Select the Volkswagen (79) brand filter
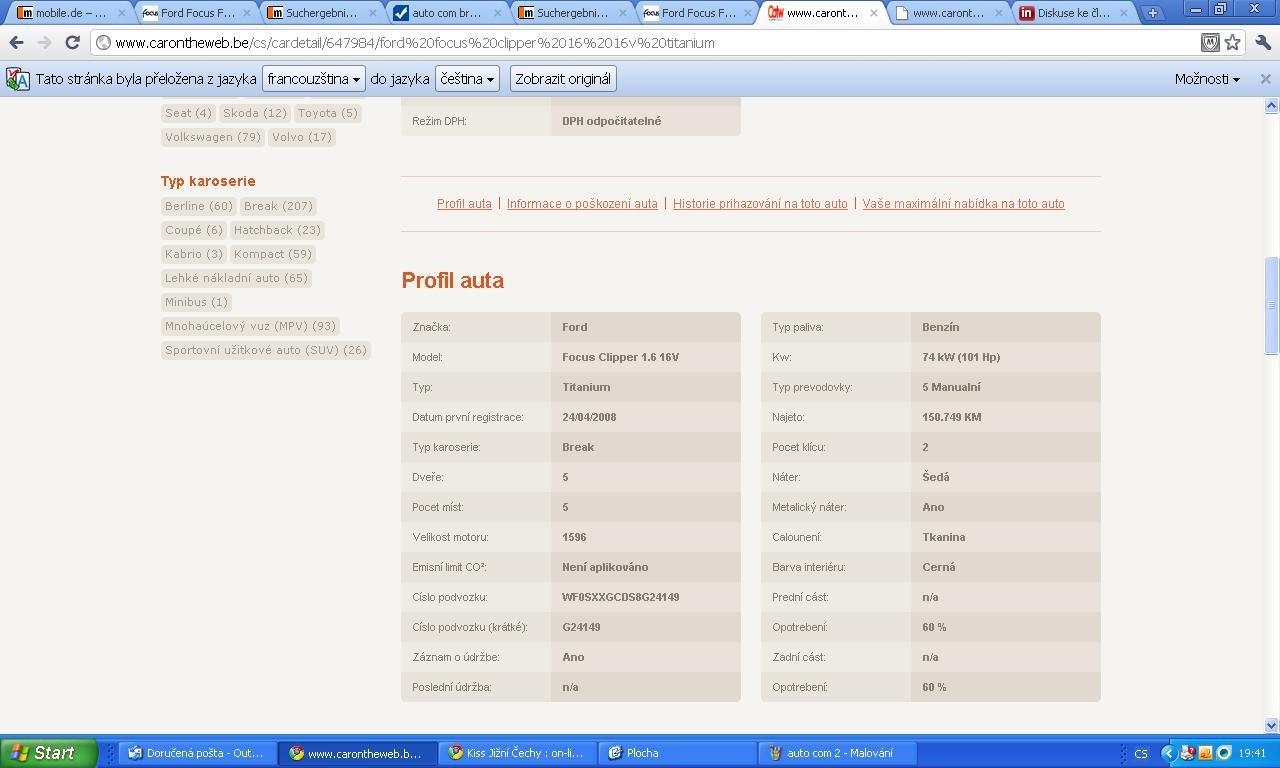1280x768 pixels. (212, 137)
